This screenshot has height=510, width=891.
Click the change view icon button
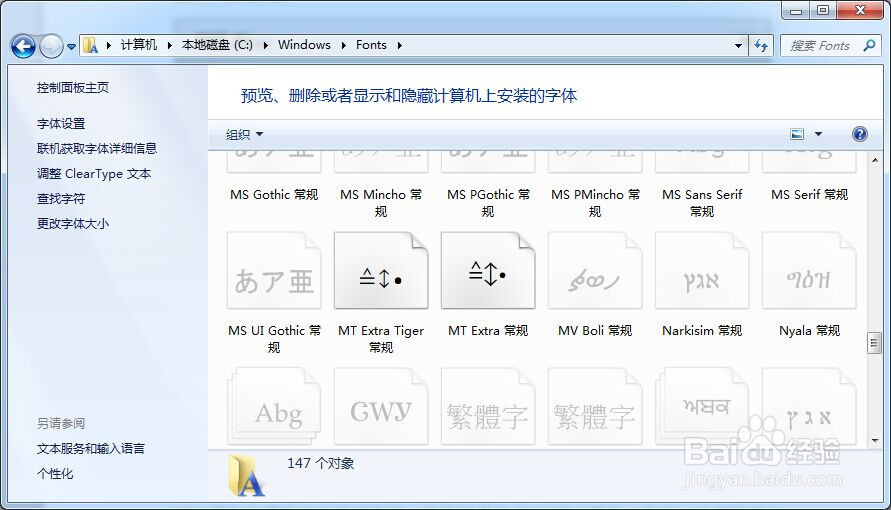[x=797, y=134]
